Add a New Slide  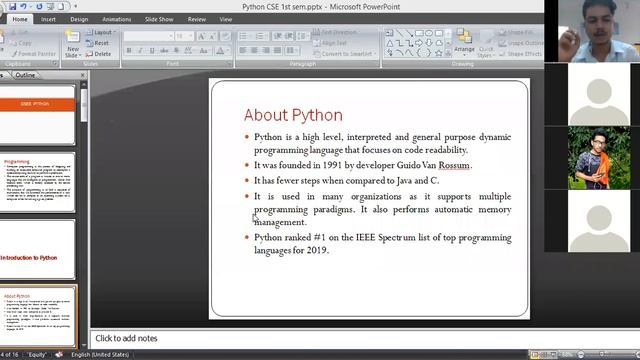[73, 44]
